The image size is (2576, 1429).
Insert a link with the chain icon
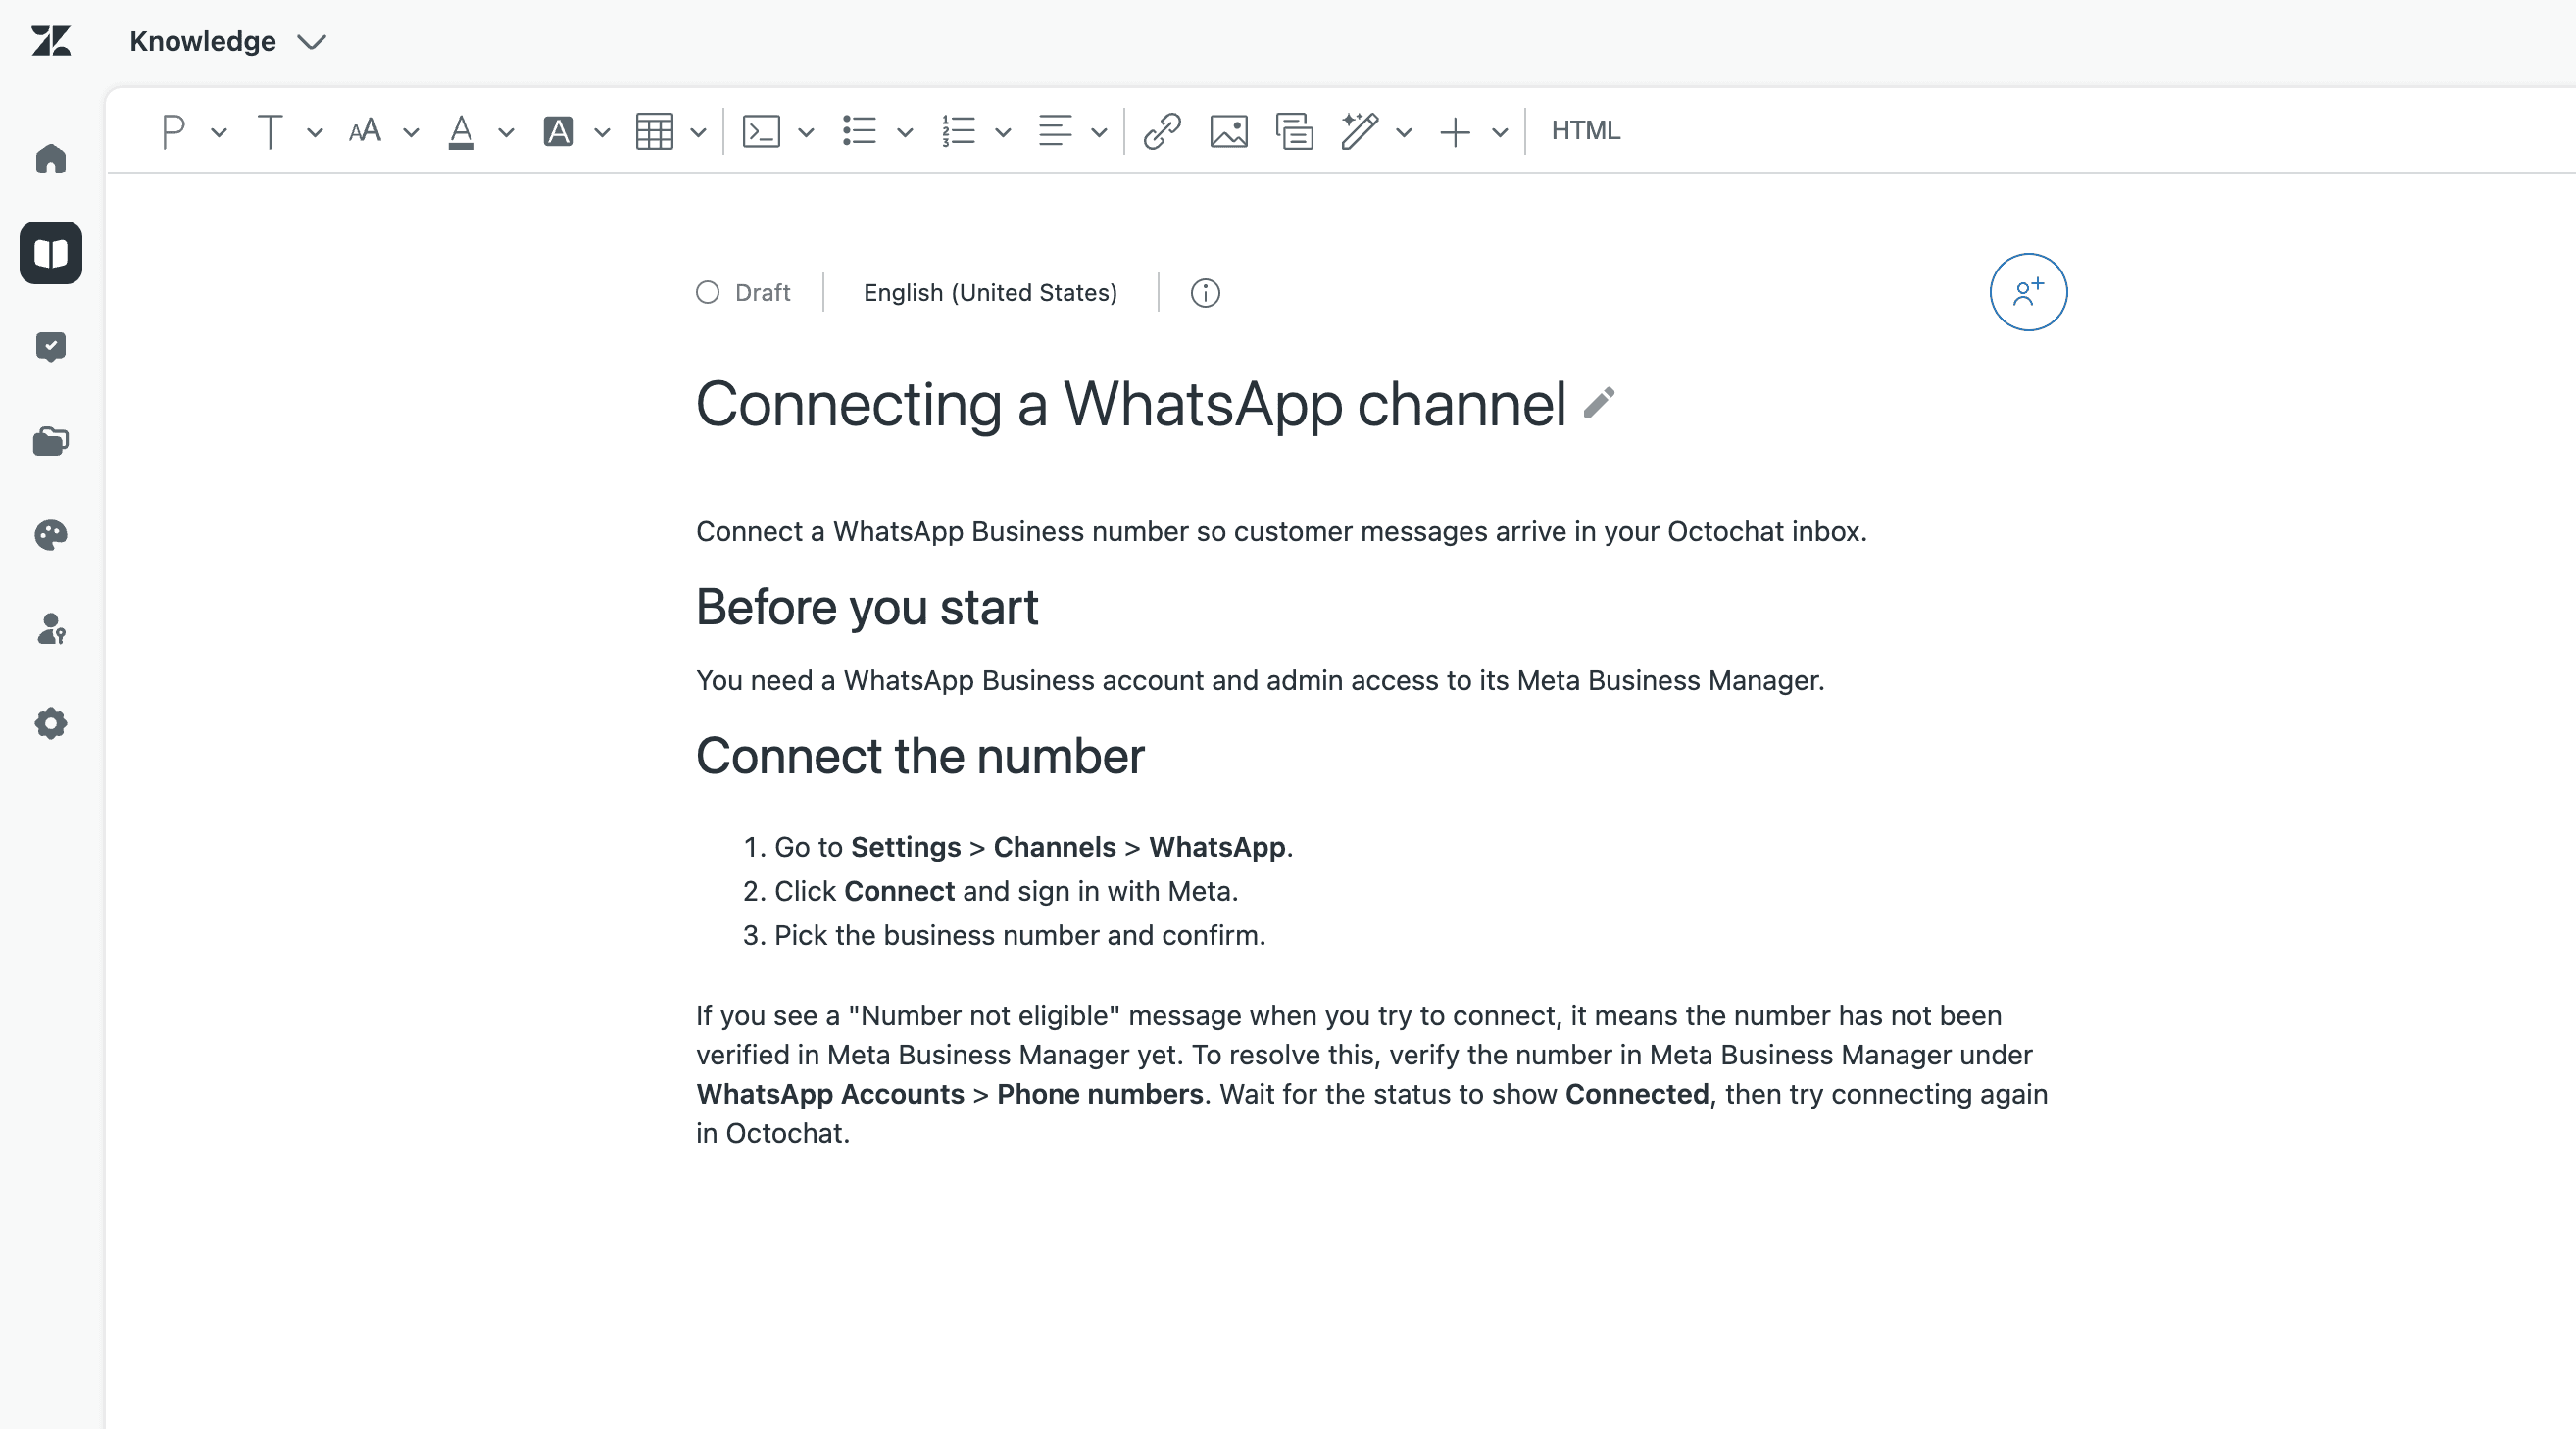point(1162,131)
